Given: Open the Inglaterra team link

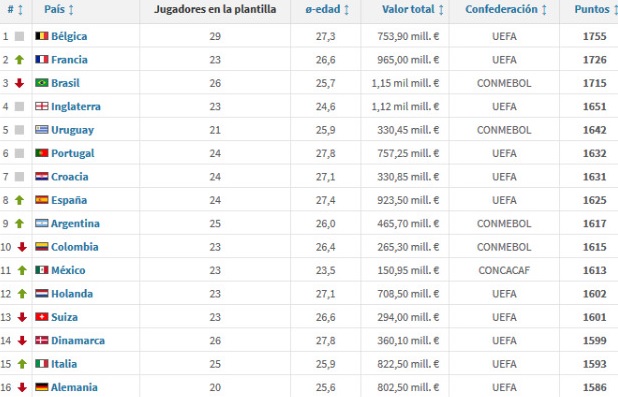Looking at the screenshot, I should point(76,106).
